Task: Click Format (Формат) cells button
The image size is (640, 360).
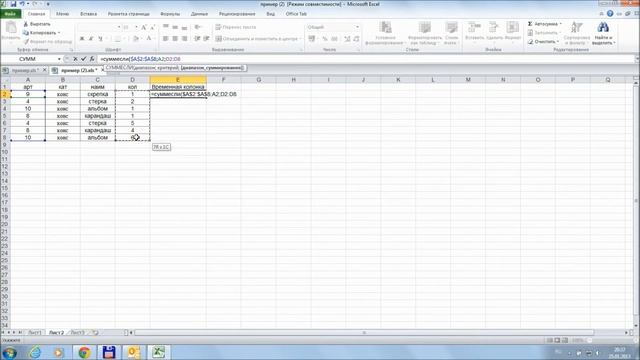Action: [512, 32]
